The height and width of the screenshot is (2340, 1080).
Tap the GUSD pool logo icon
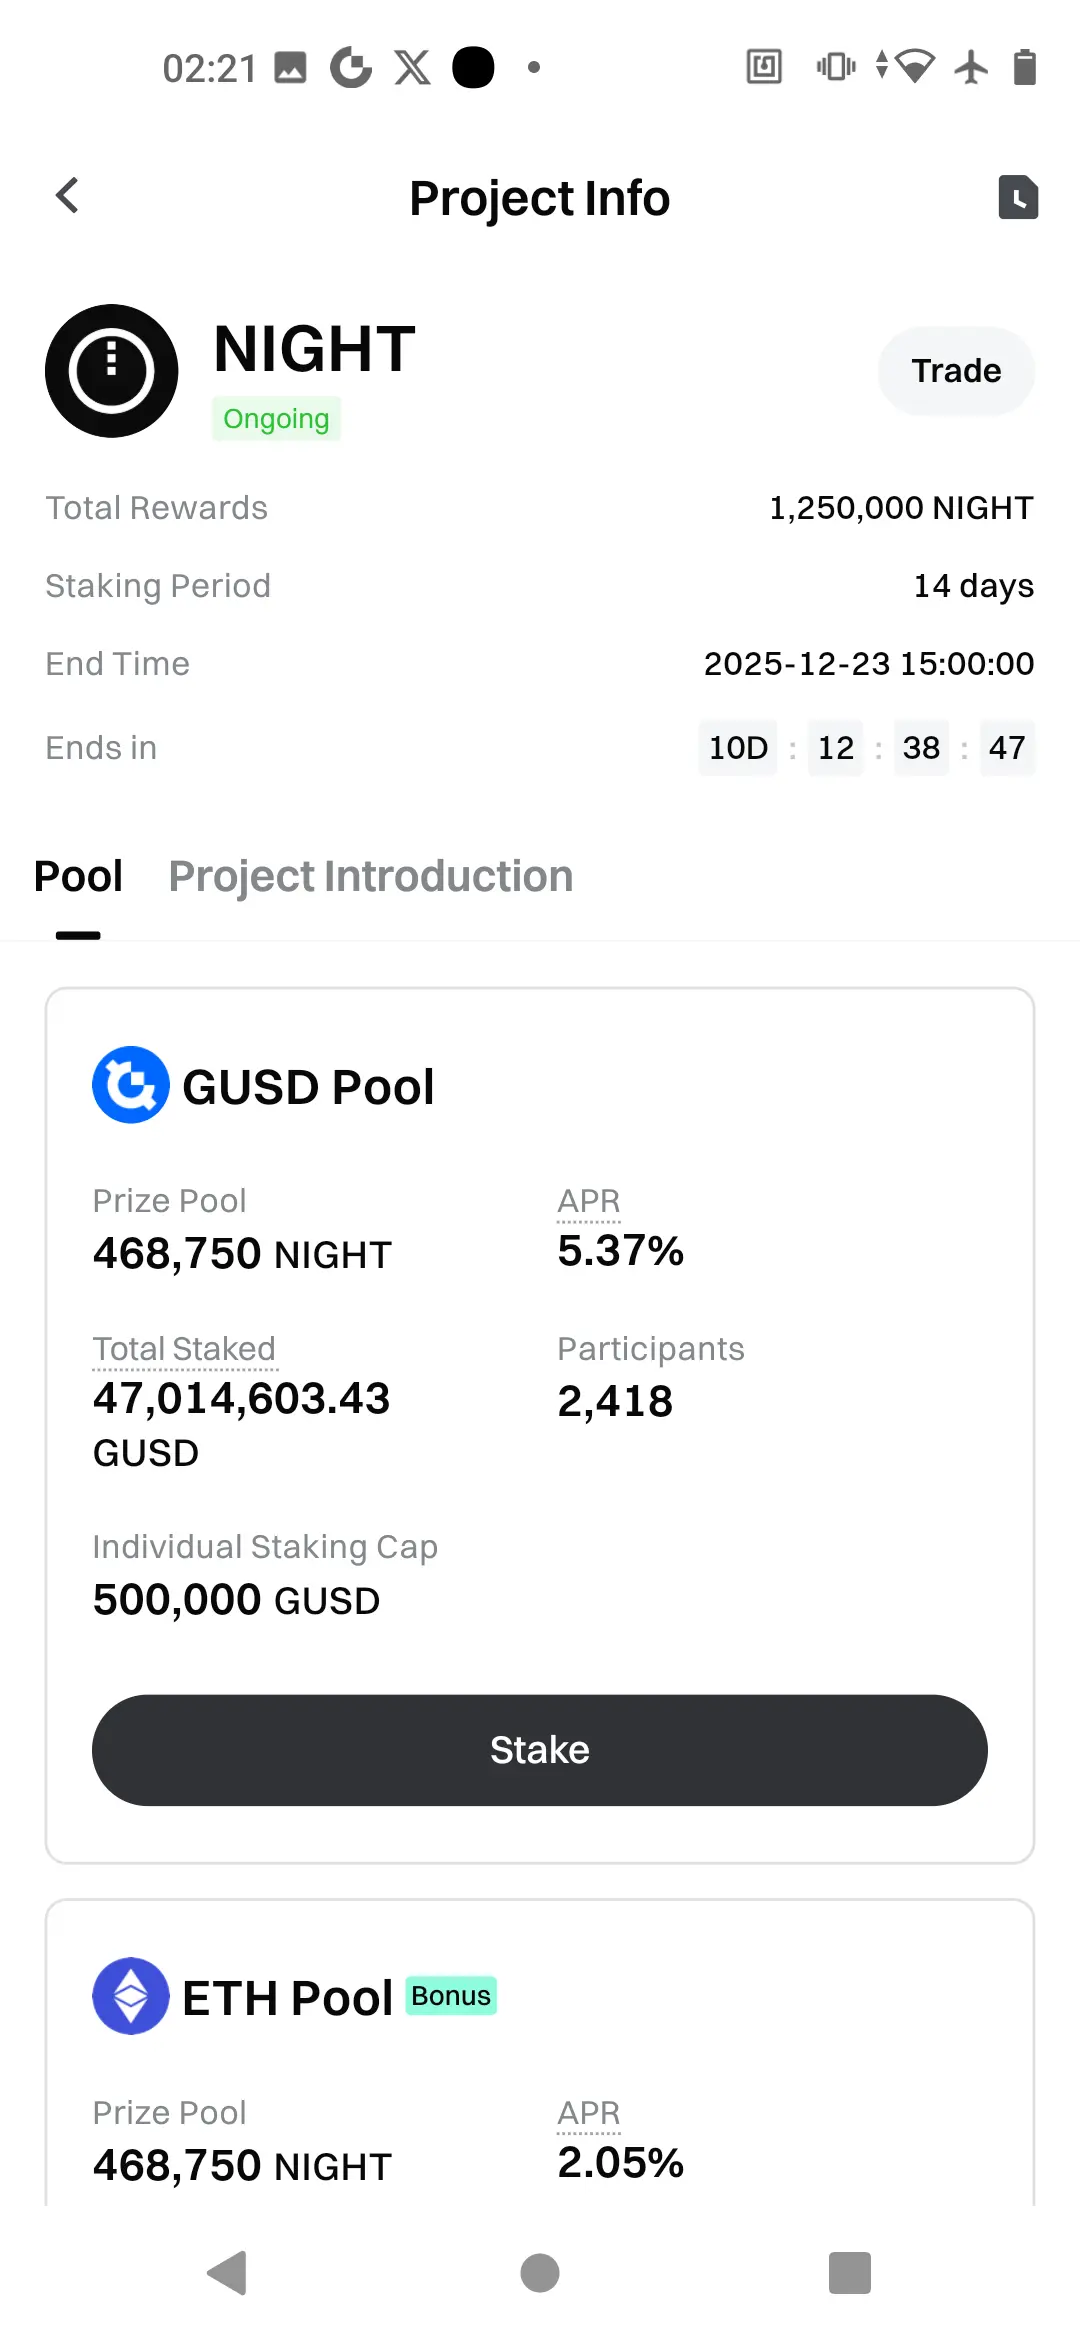130,1085
